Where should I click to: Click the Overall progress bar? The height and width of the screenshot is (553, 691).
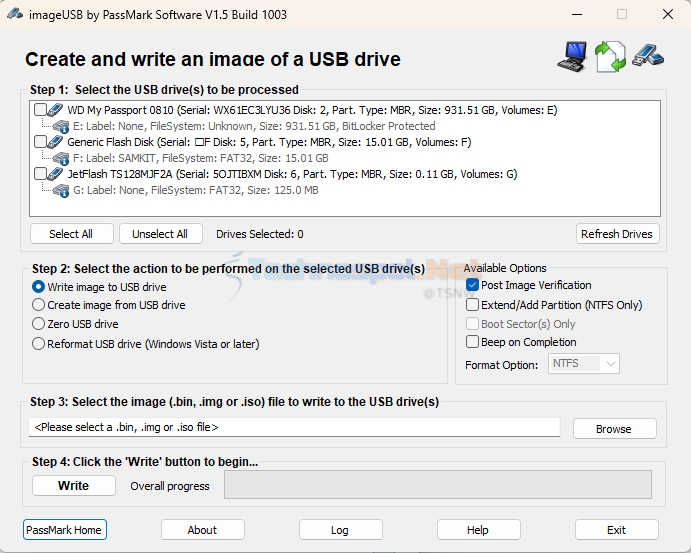coord(438,485)
